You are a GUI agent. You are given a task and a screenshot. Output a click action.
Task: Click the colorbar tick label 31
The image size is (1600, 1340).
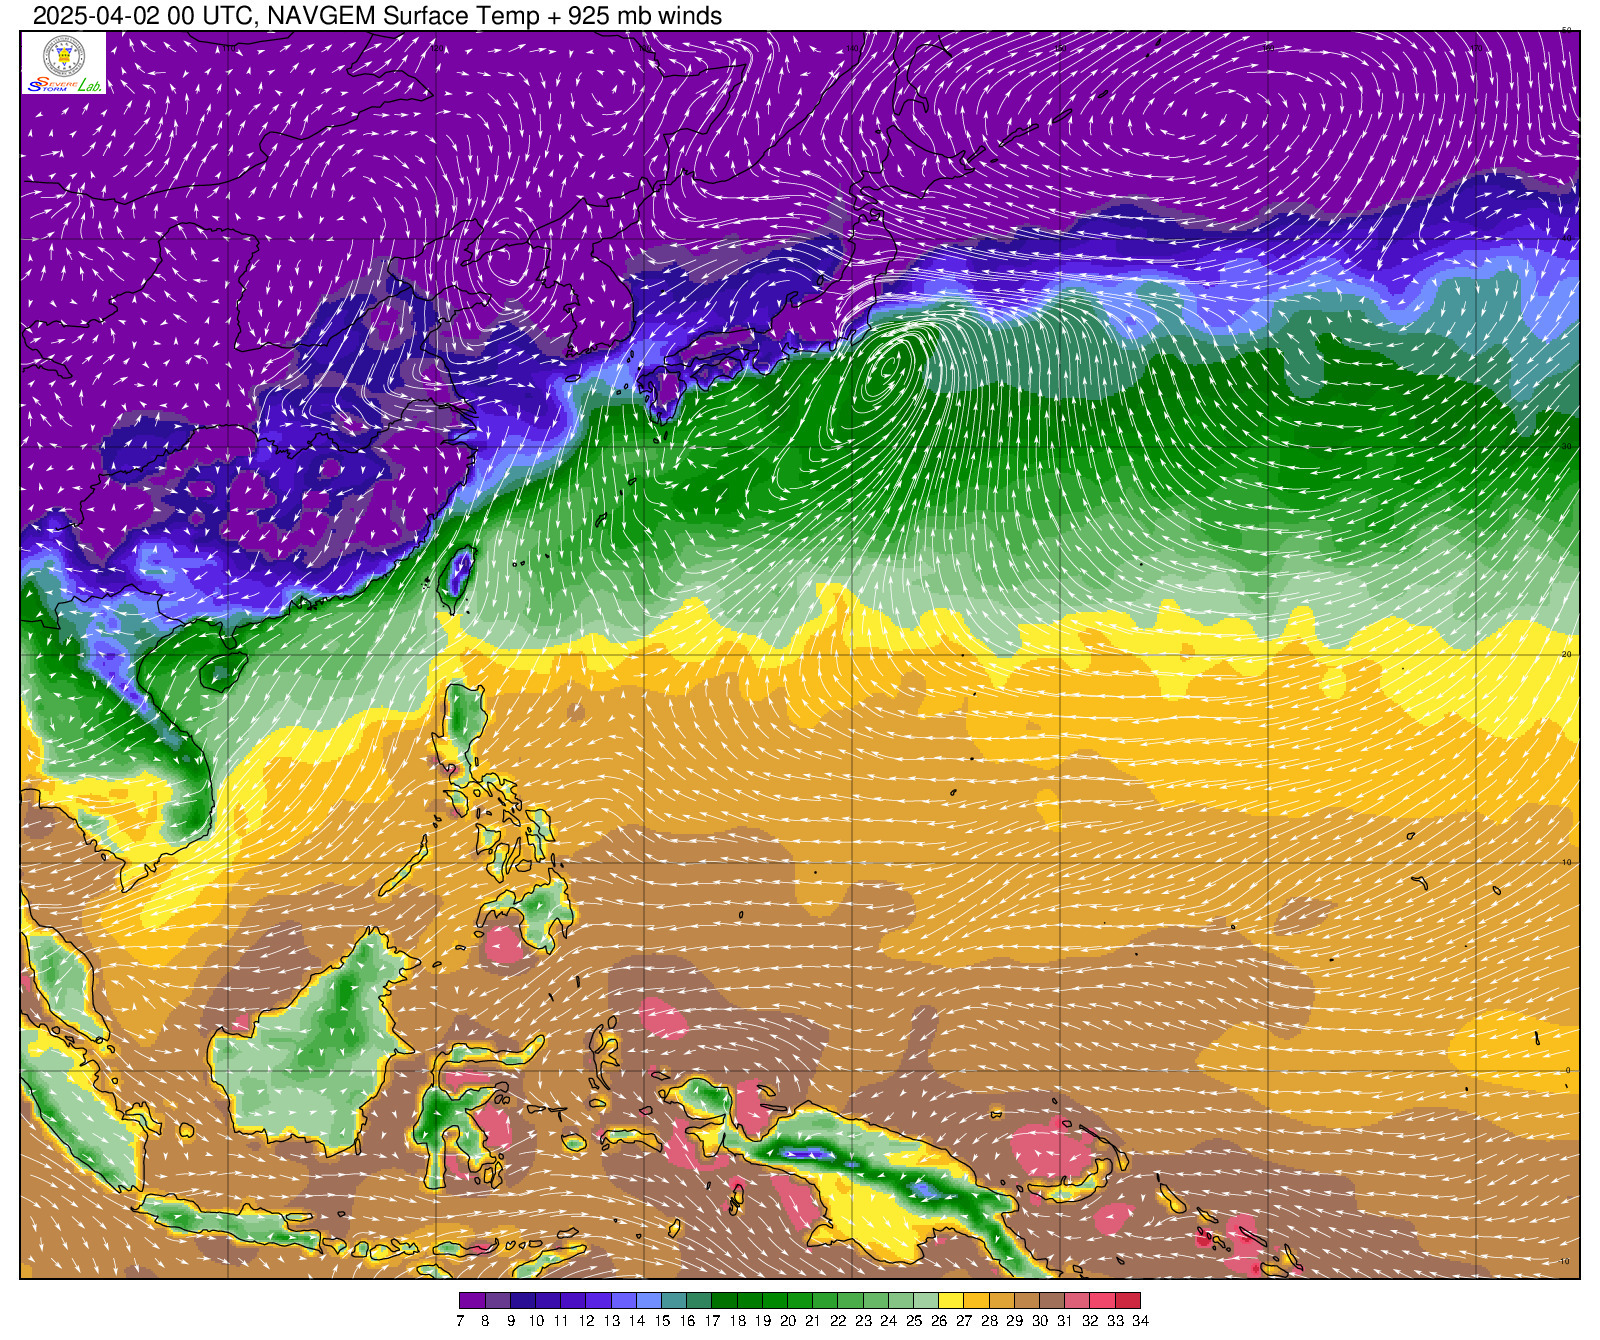1065,1321
